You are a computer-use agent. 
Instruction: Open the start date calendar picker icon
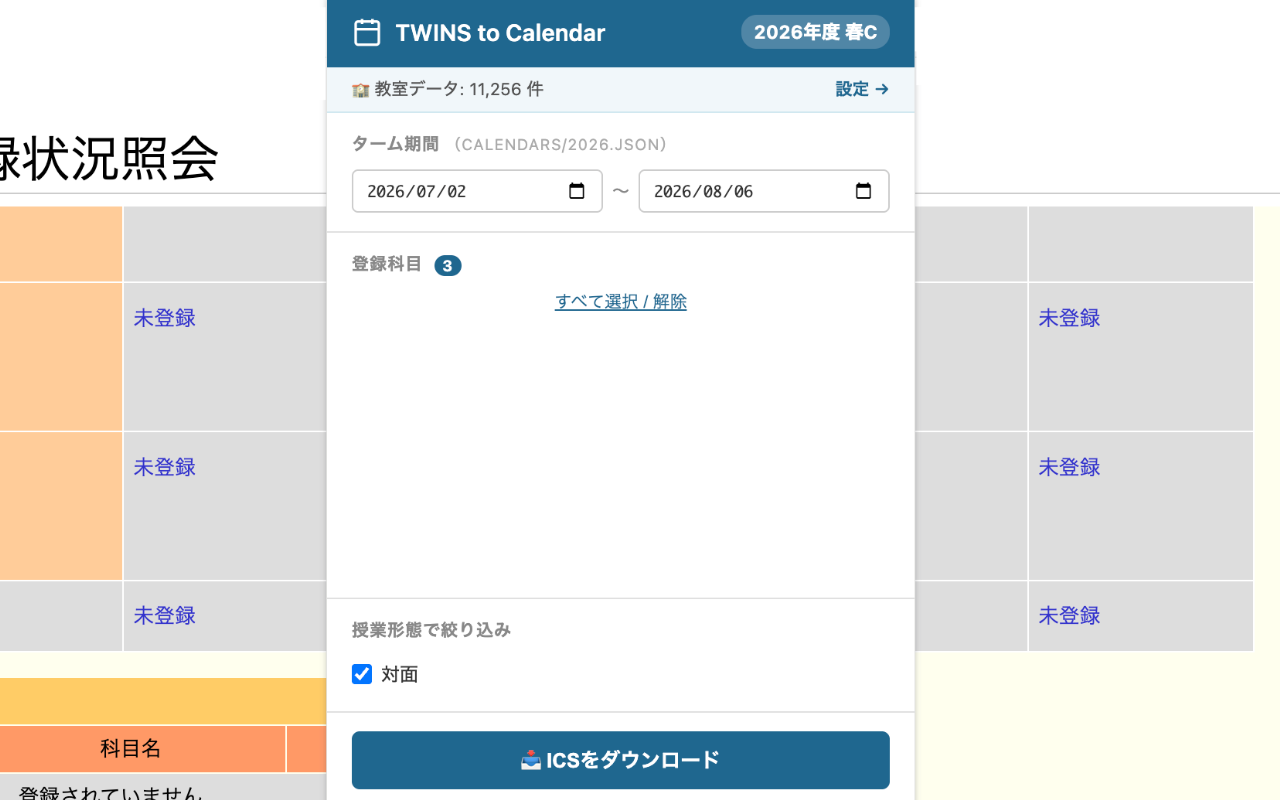pos(577,191)
